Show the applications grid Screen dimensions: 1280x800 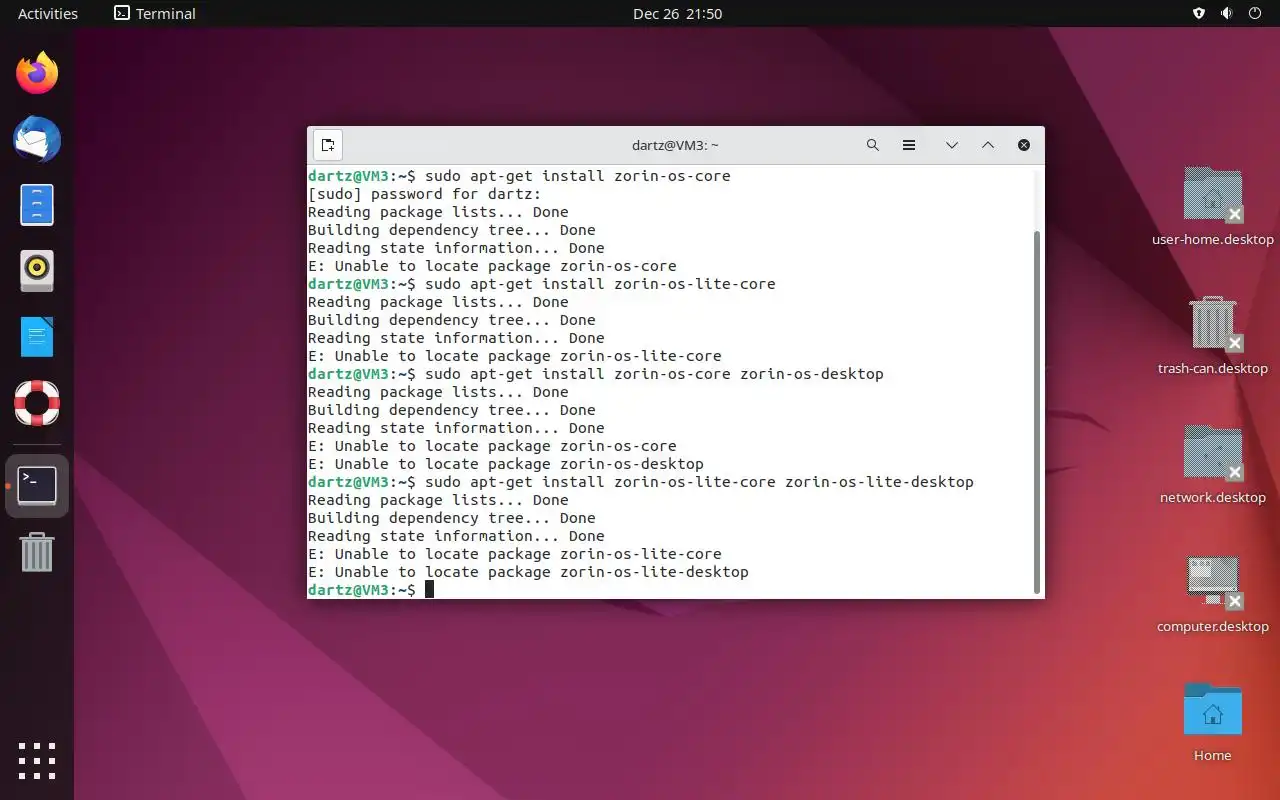point(37,760)
